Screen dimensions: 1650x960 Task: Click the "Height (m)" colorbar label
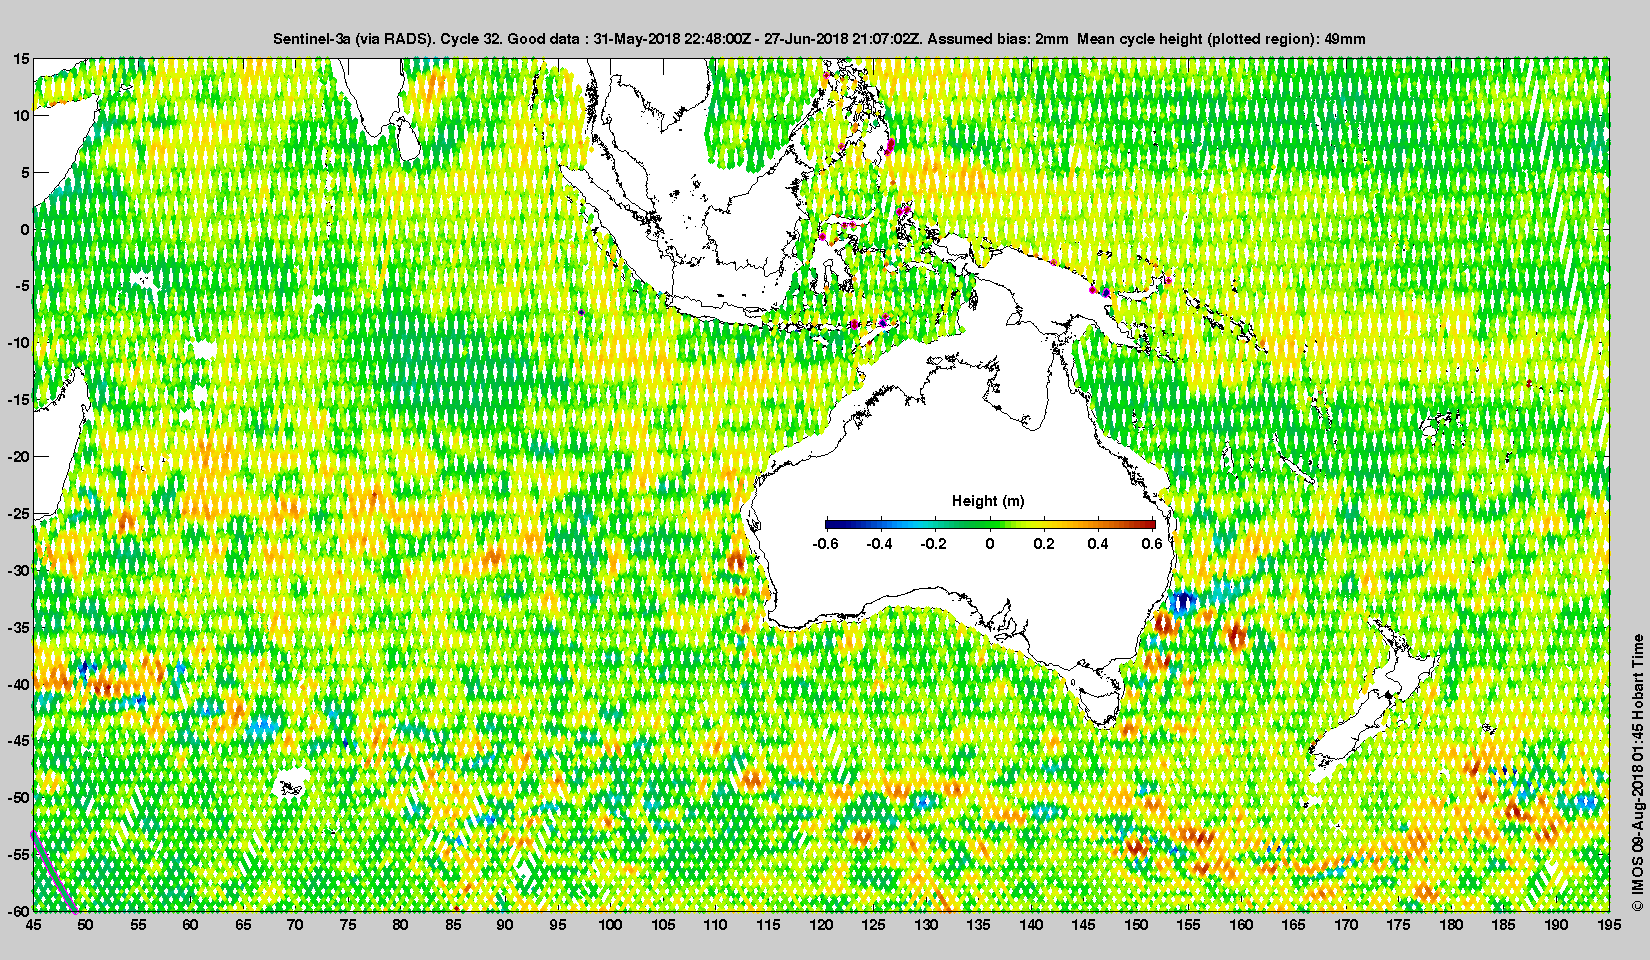coord(988,501)
